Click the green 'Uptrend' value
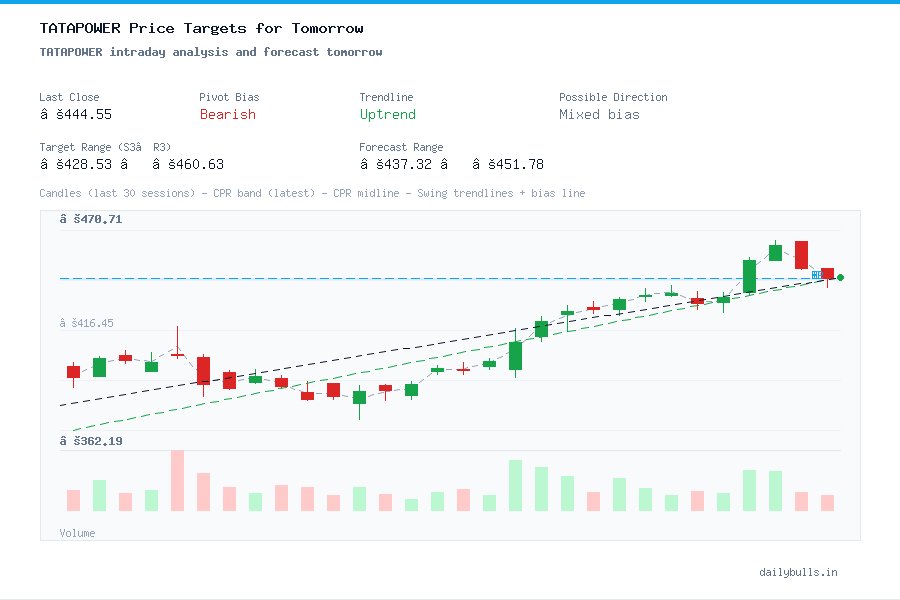900x600 pixels. point(387,114)
